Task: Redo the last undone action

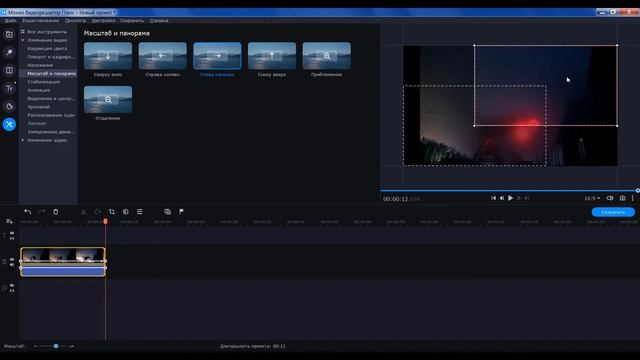Action: 42,211
